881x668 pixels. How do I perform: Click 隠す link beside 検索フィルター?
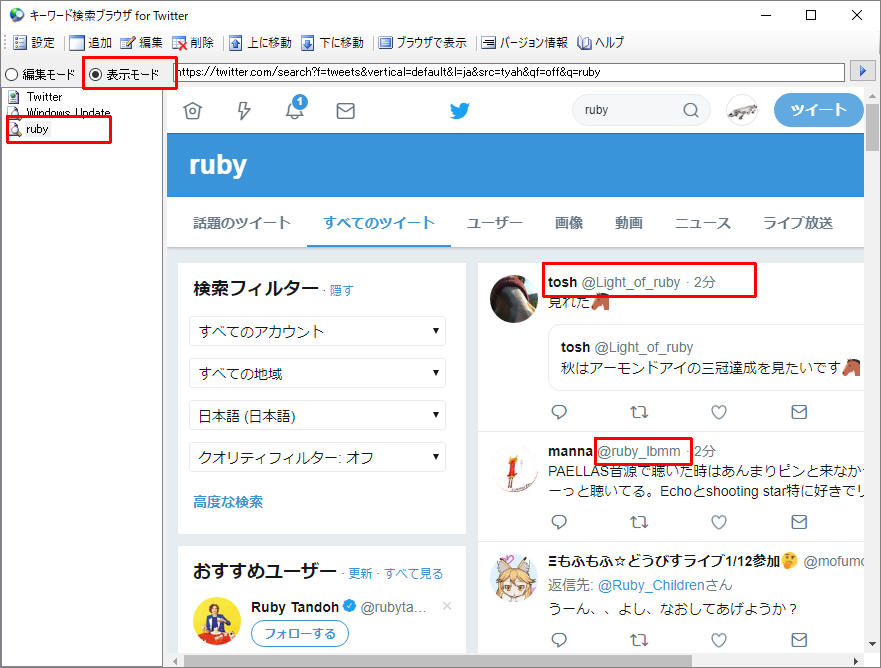click(341, 290)
